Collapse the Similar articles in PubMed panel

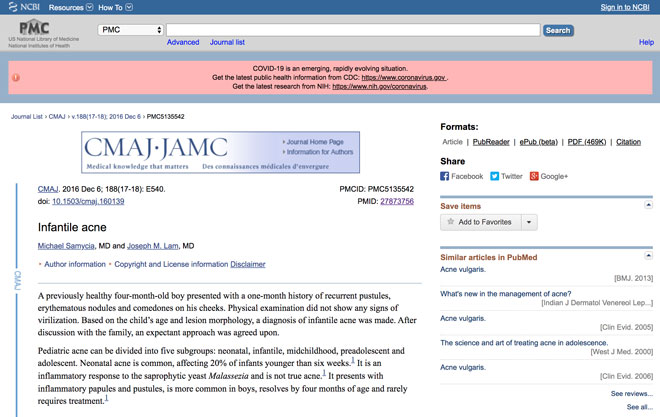pyautogui.click(x=649, y=256)
